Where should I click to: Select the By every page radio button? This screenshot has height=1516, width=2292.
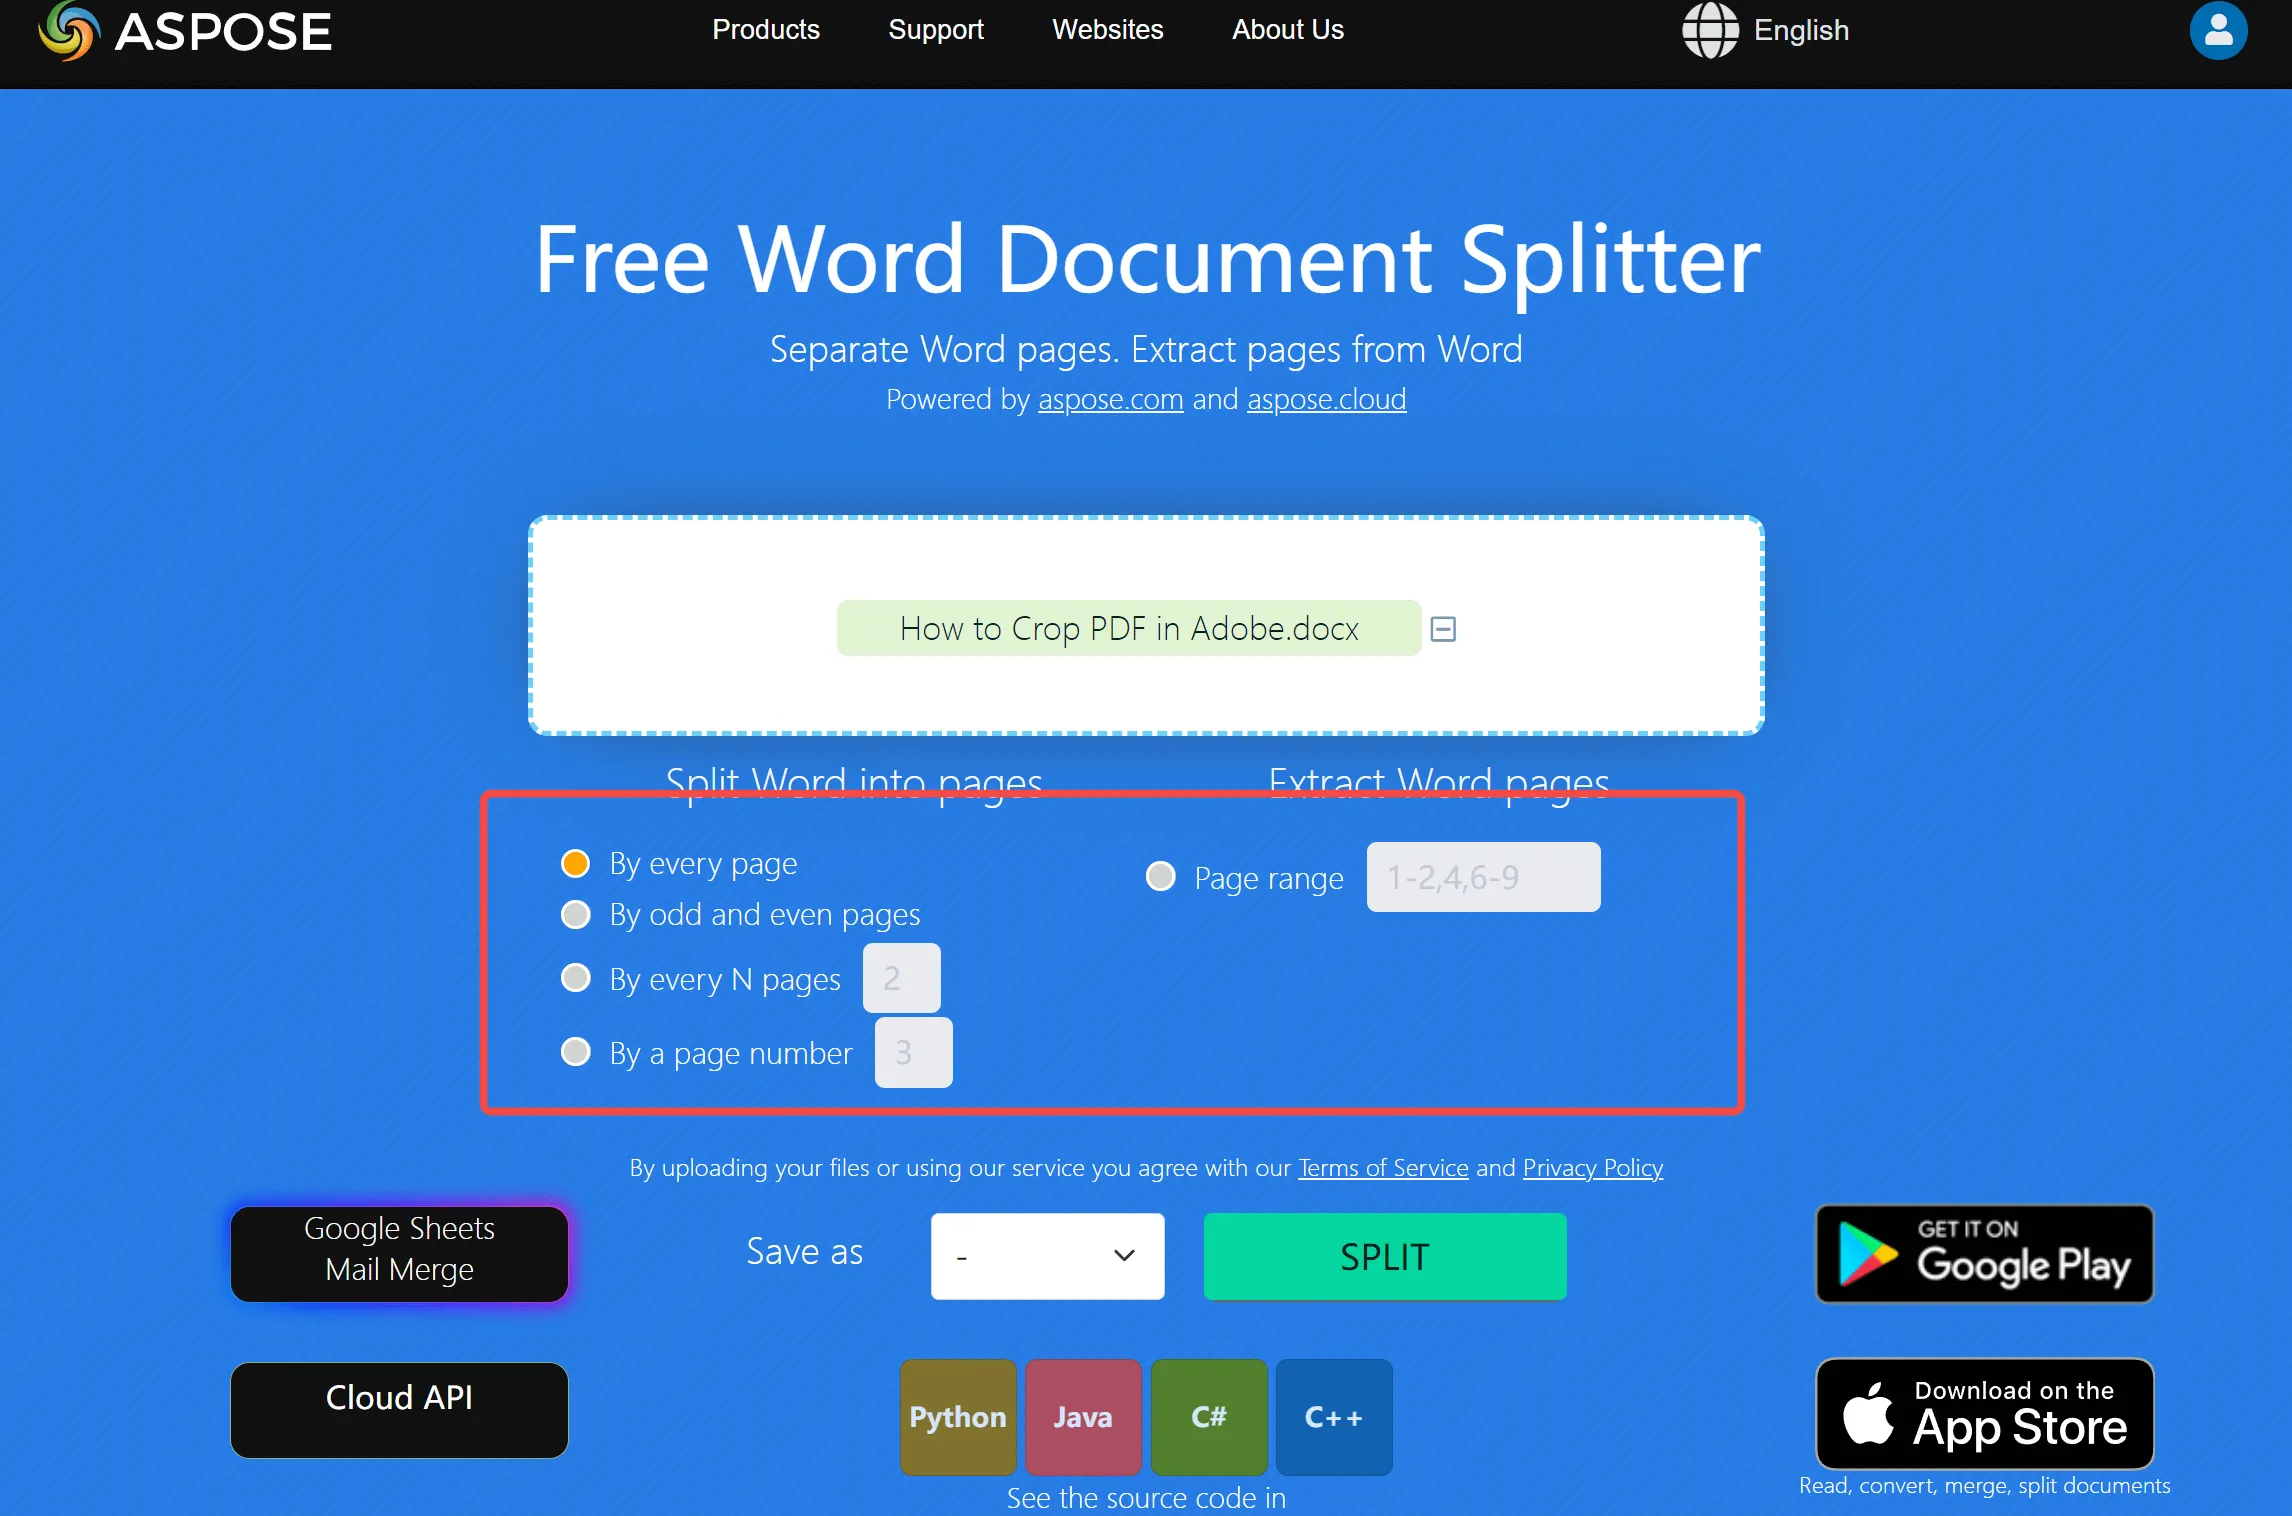click(575, 863)
